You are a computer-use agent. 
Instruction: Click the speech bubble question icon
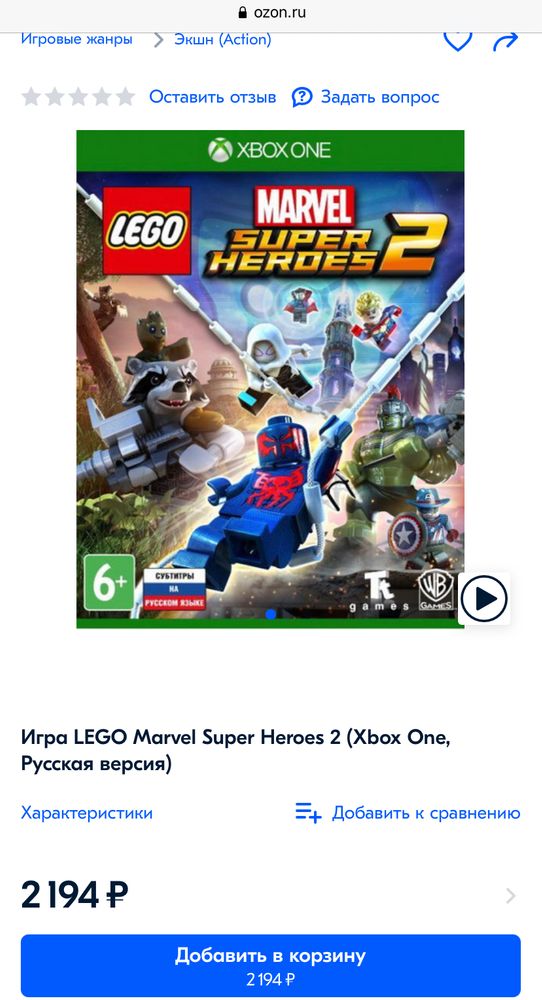click(302, 97)
